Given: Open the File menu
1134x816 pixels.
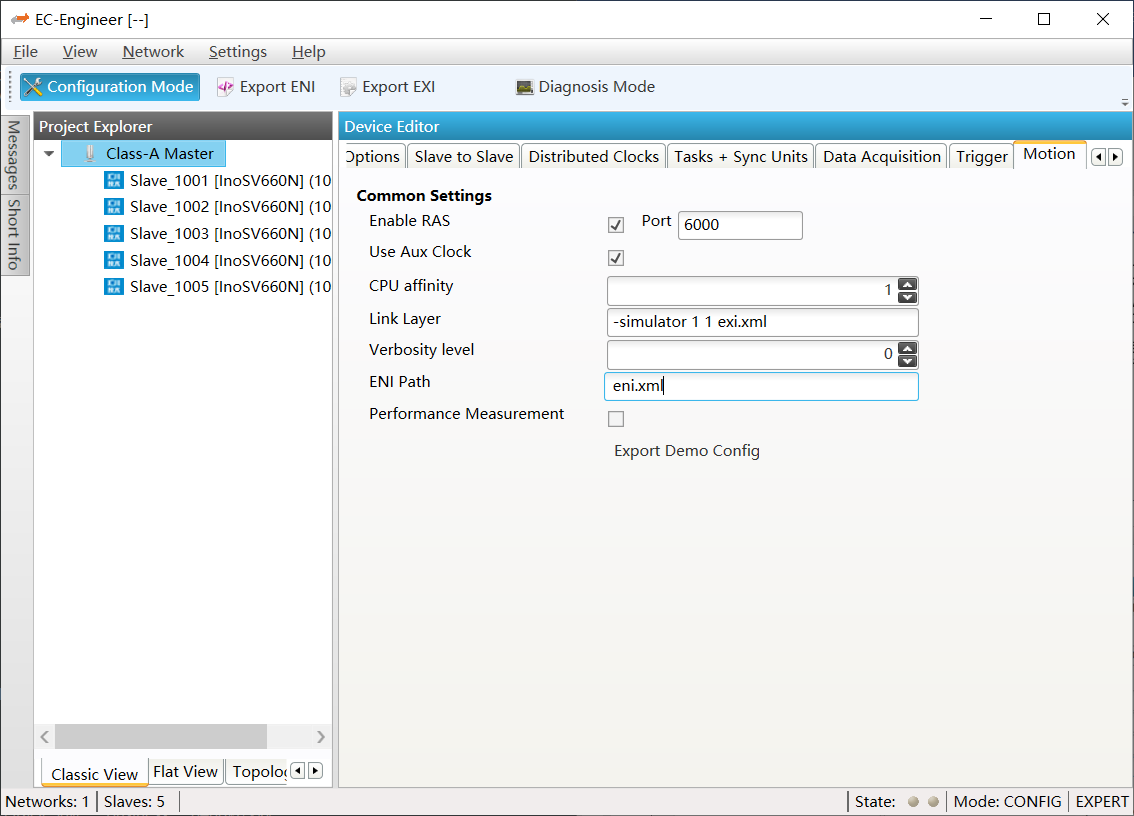Looking at the screenshot, I should coord(25,52).
